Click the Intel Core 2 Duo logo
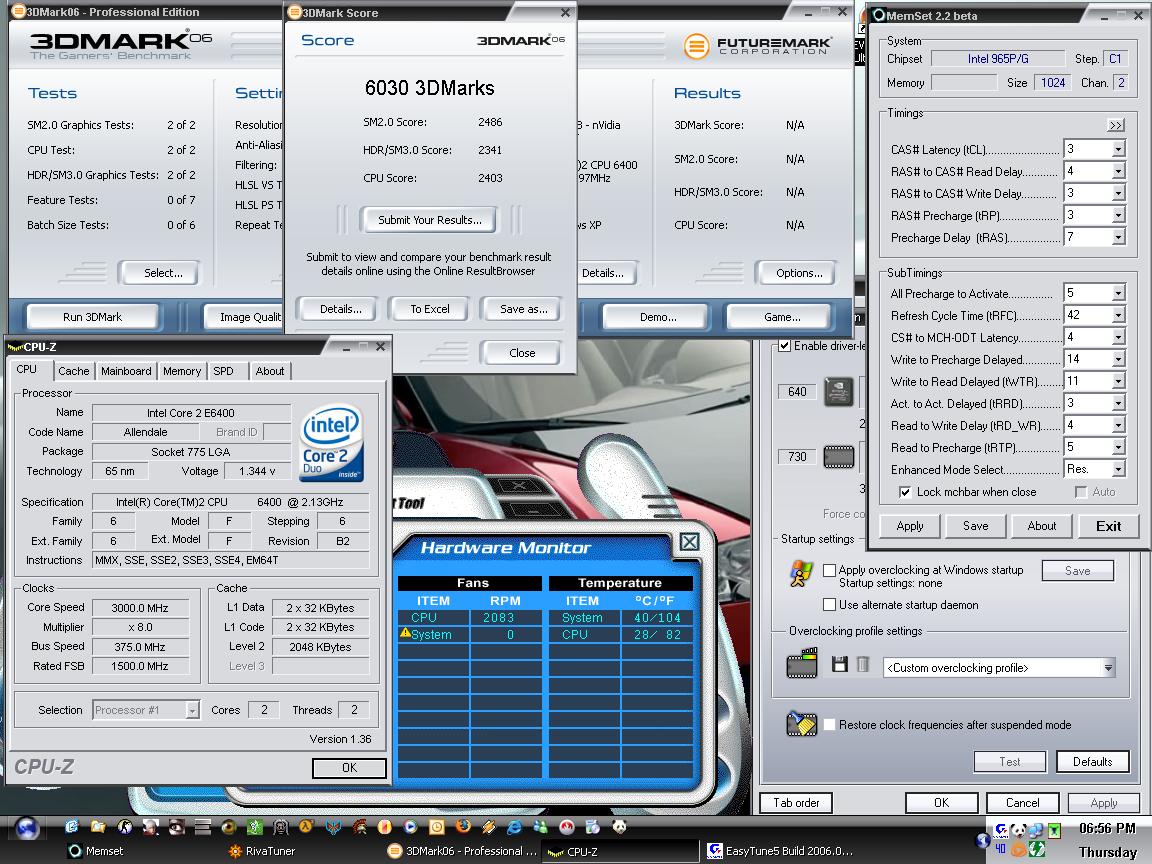The height and width of the screenshot is (864, 1152). [x=332, y=442]
